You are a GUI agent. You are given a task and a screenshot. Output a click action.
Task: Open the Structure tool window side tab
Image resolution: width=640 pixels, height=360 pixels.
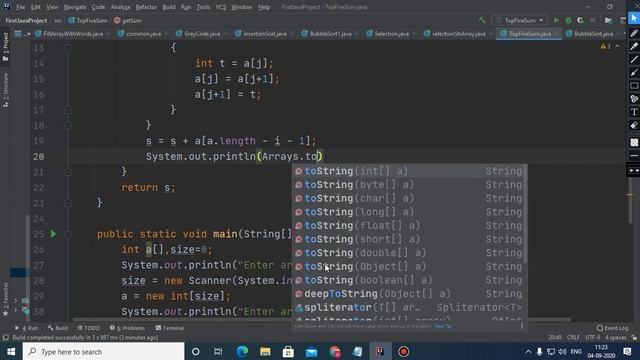pos(5,90)
